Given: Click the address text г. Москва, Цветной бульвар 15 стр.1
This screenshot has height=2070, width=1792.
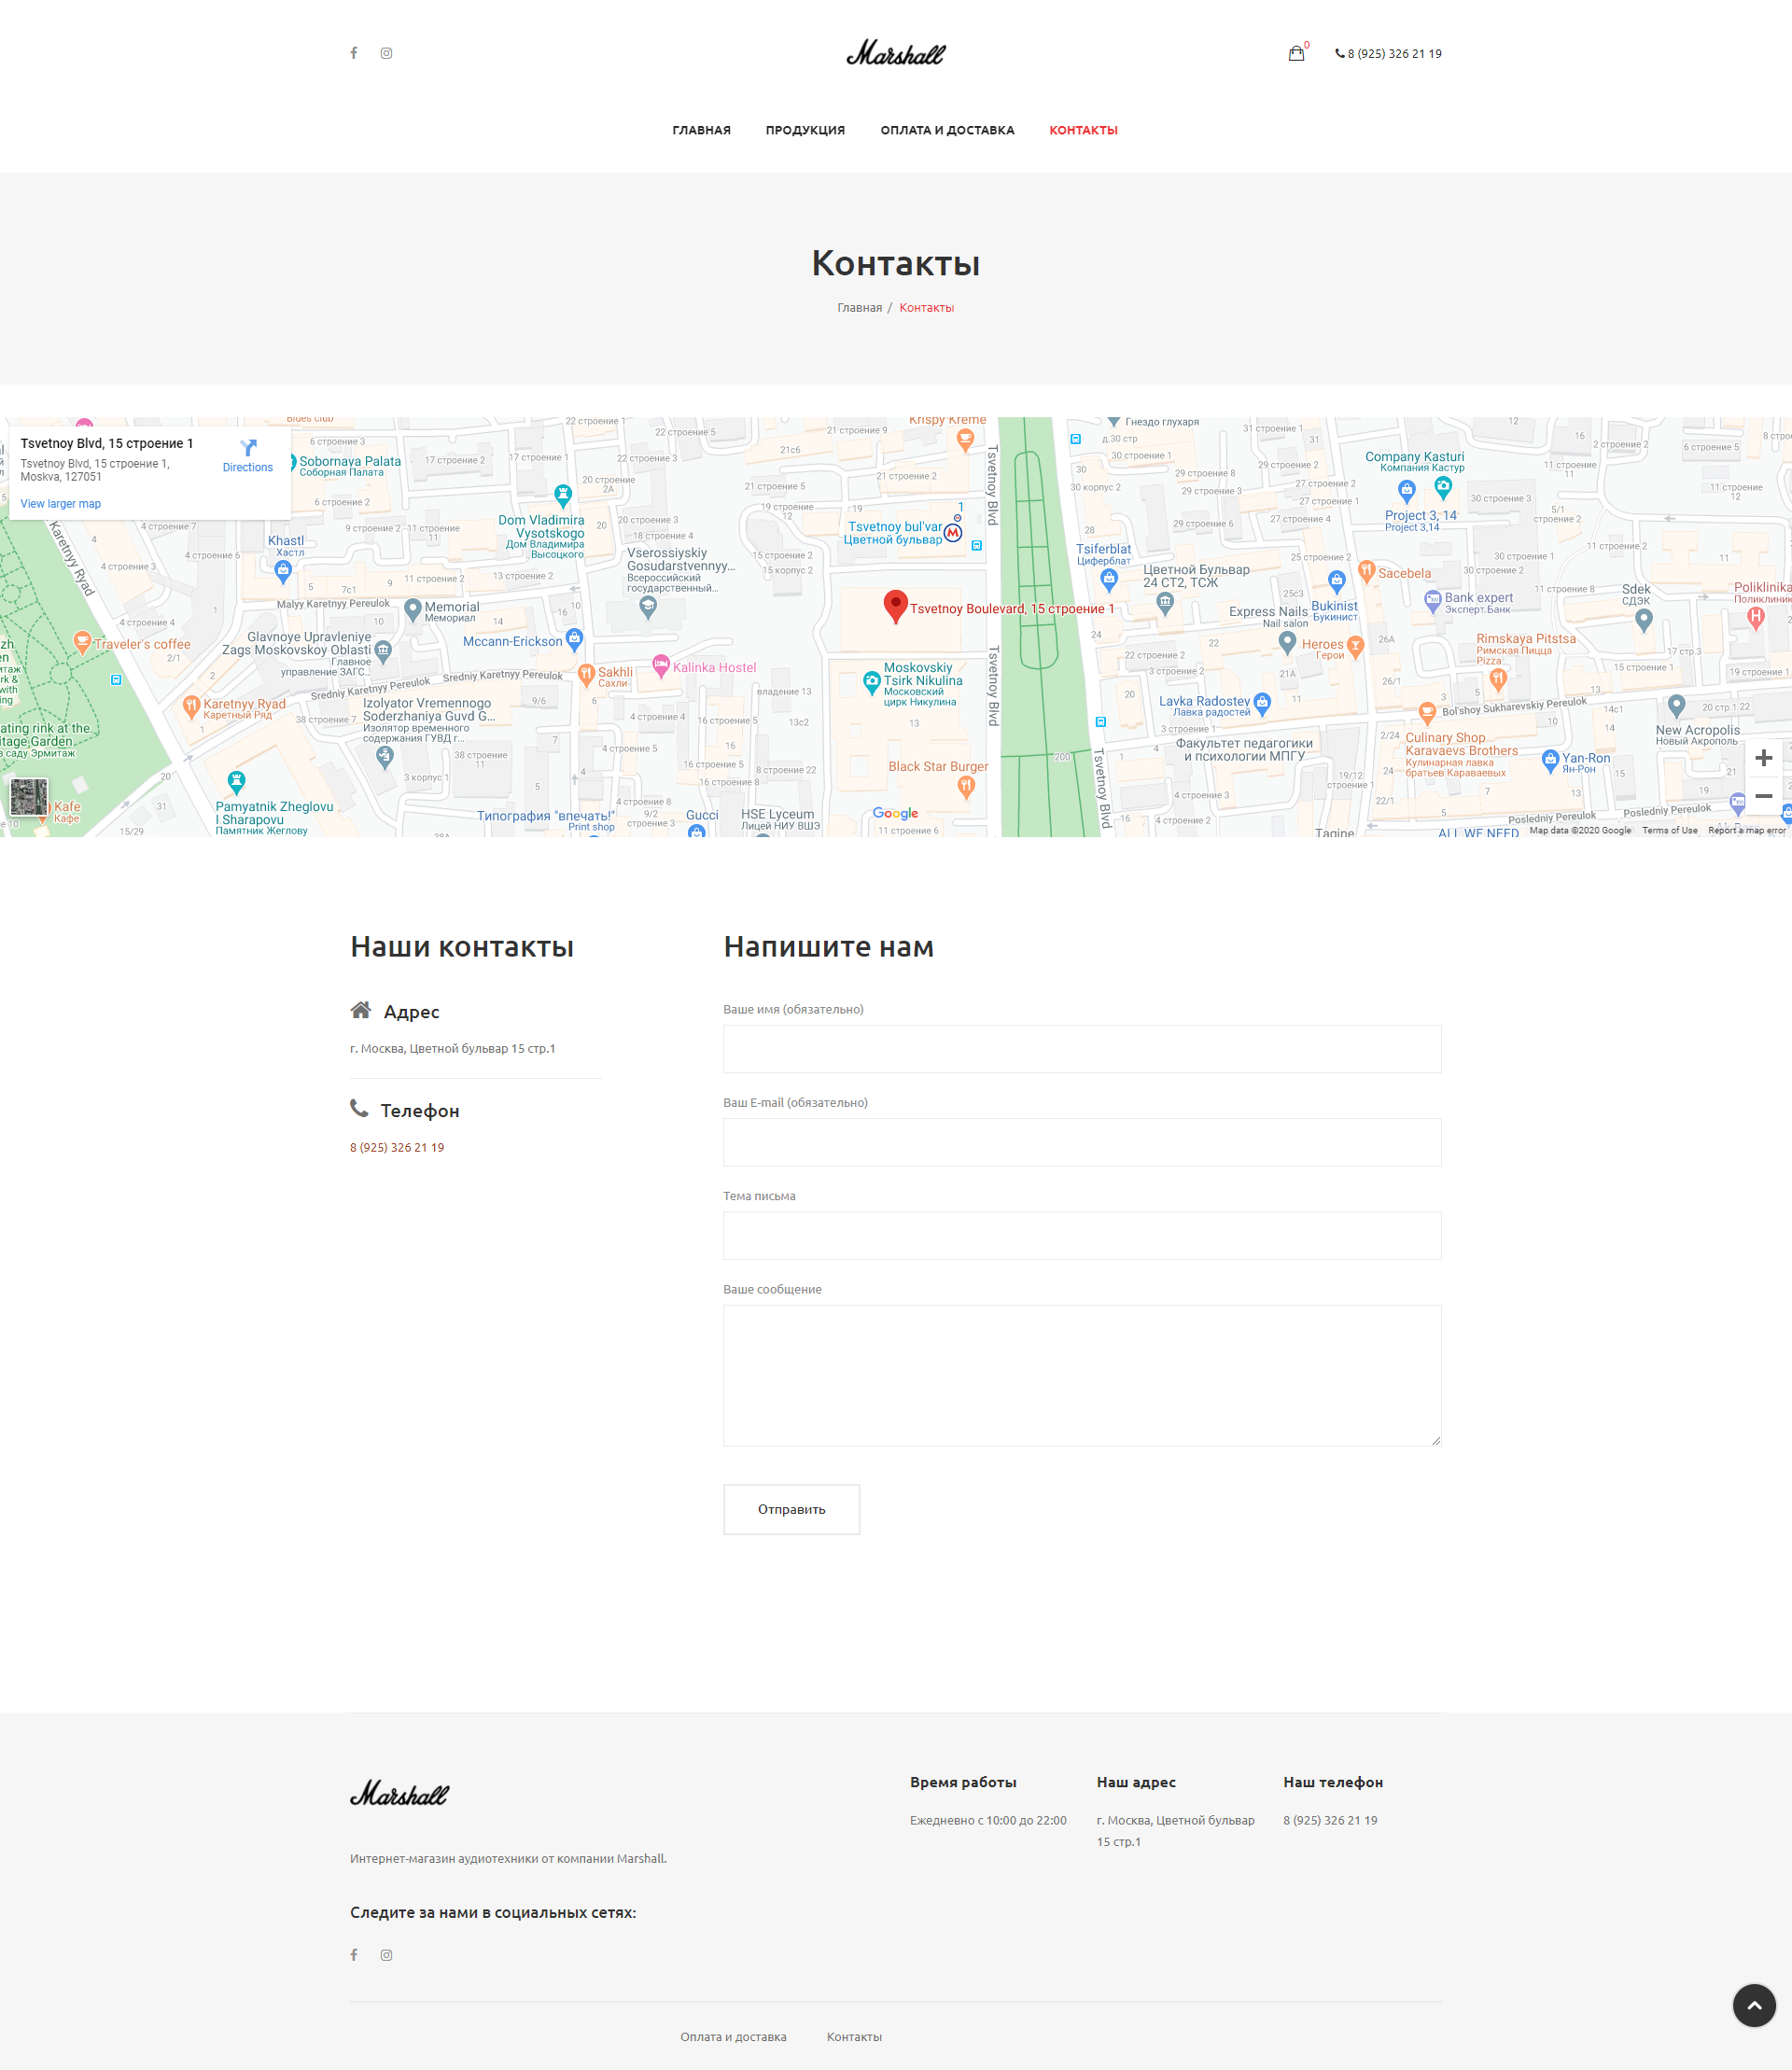Looking at the screenshot, I should (x=452, y=1049).
